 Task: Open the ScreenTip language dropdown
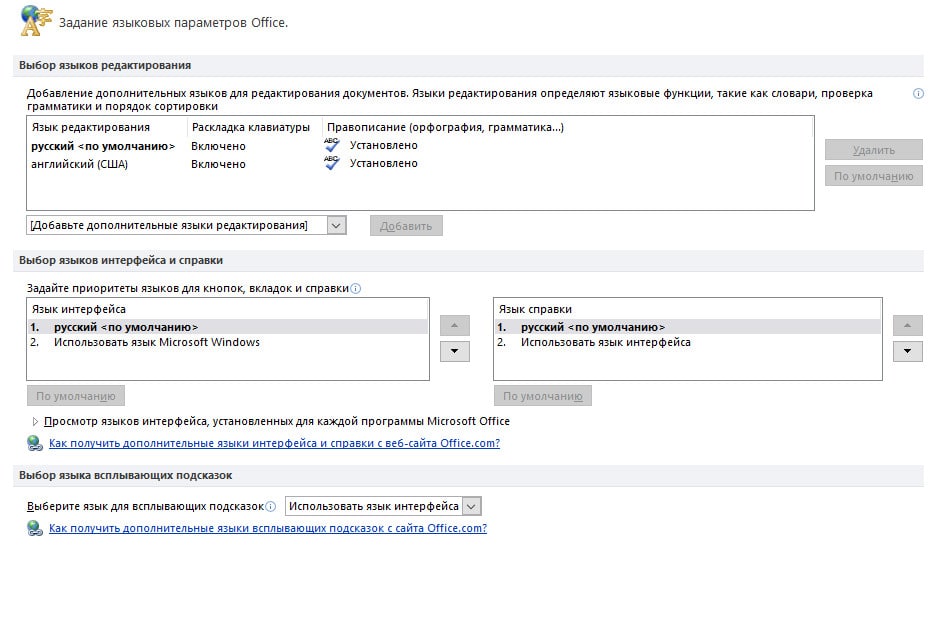pyautogui.click(x=471, y=507)
